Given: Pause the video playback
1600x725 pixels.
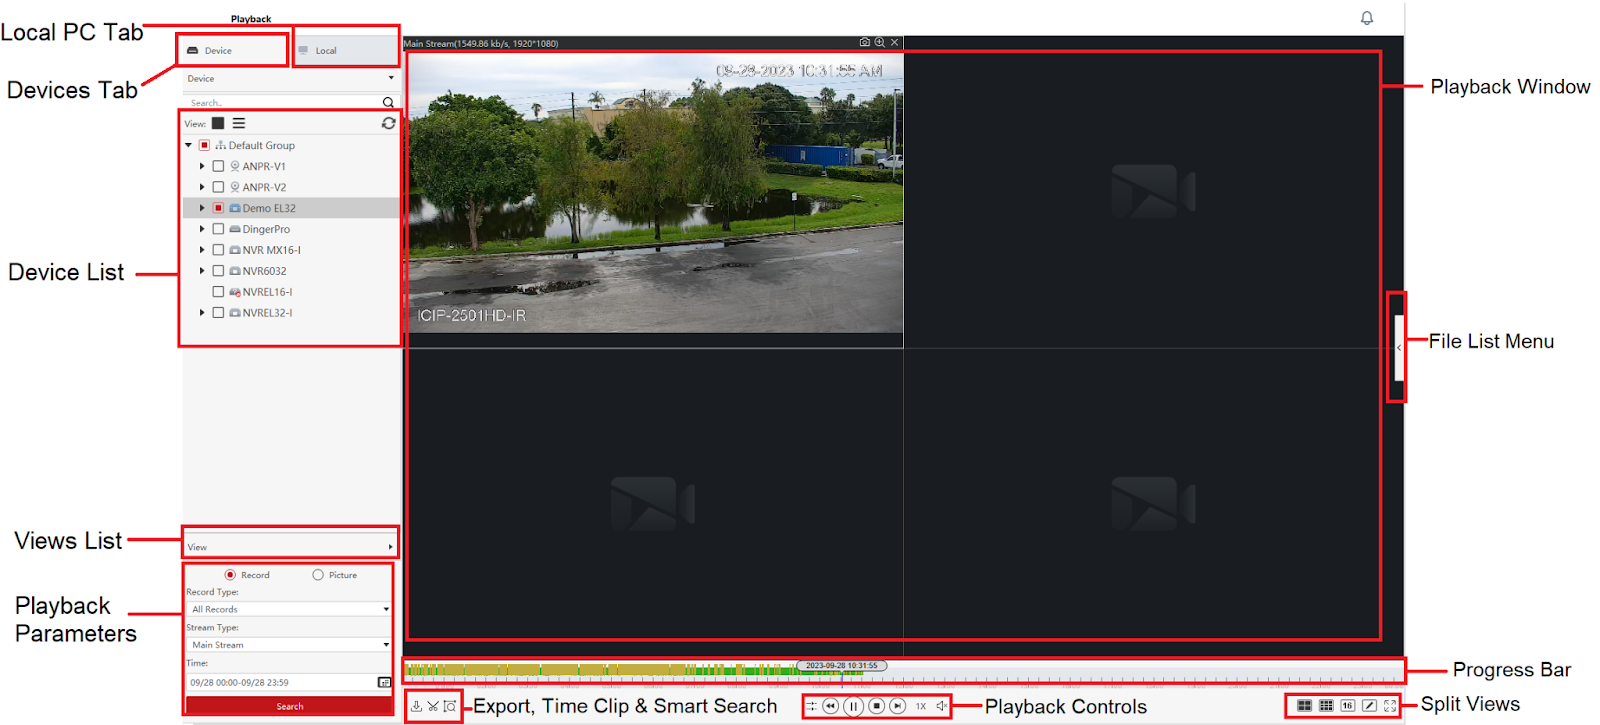Looking at the screenshot, I should [x=853, y=706].
